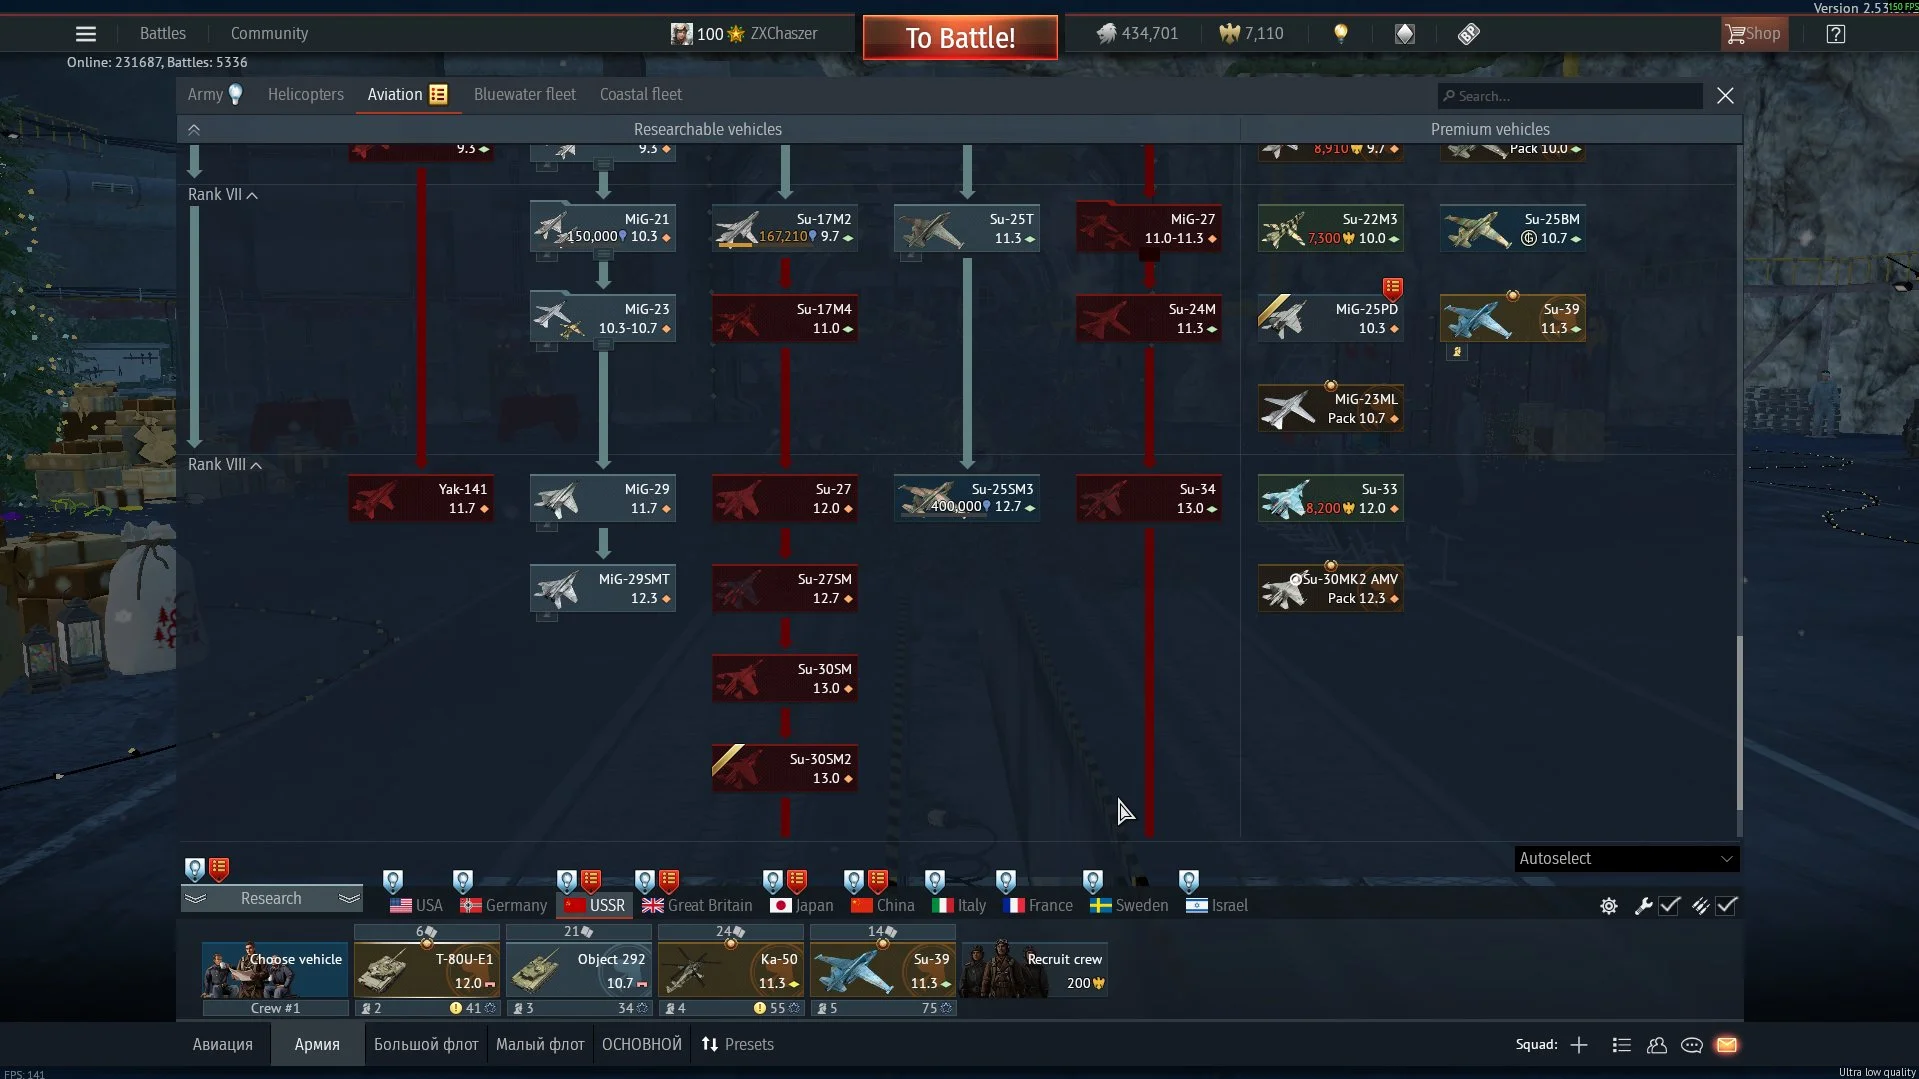1919x1079 pixels.
Task: Select the premium Su-25BM card
Action: pos(1513,228)
